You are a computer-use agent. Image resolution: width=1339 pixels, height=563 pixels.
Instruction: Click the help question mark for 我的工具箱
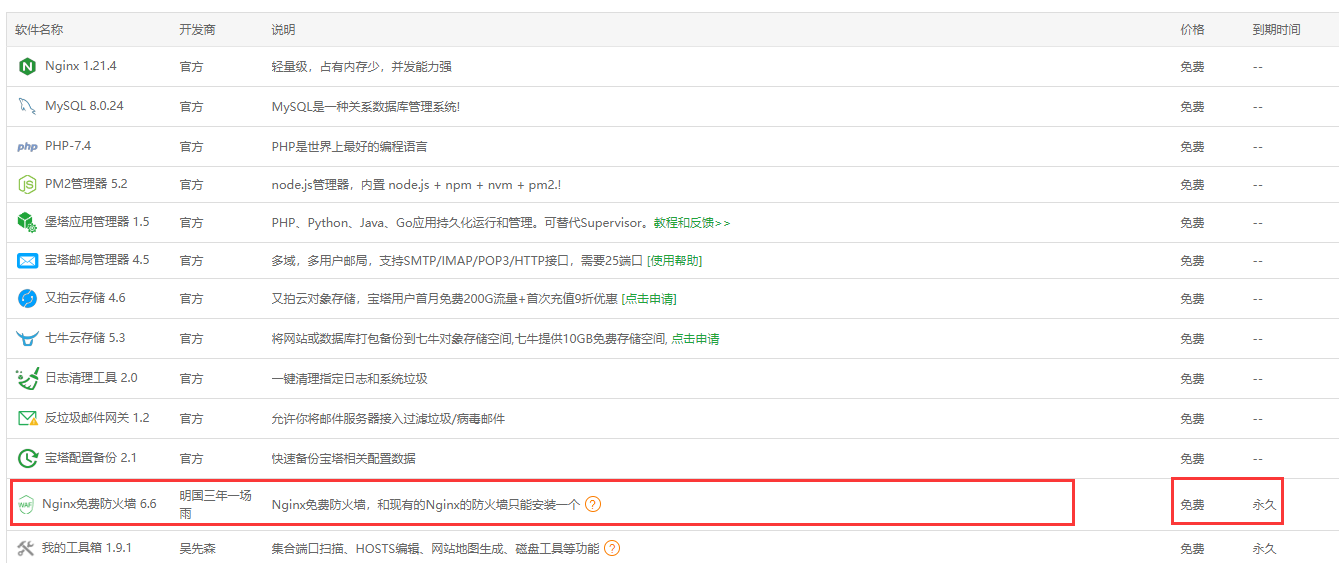612,548
